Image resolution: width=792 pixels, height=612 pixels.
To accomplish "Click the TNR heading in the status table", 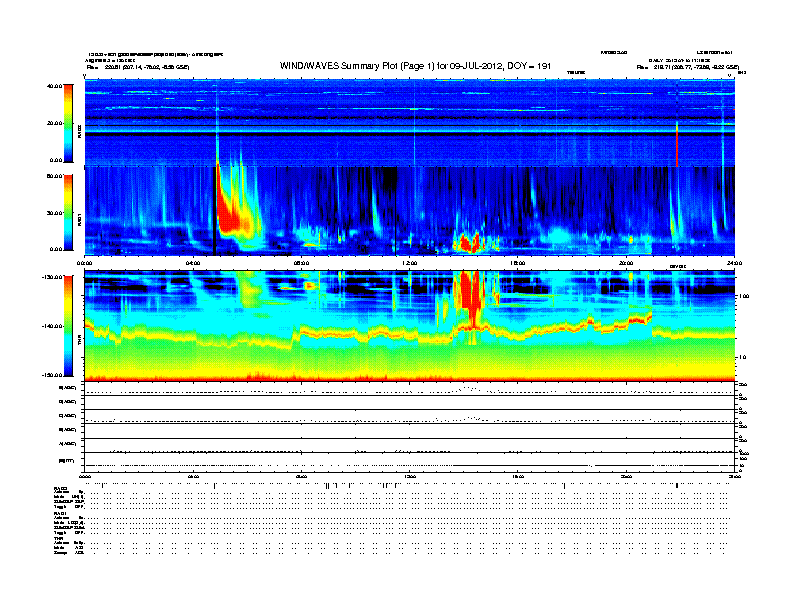I will pyautogui.click(x=59, y=538).
